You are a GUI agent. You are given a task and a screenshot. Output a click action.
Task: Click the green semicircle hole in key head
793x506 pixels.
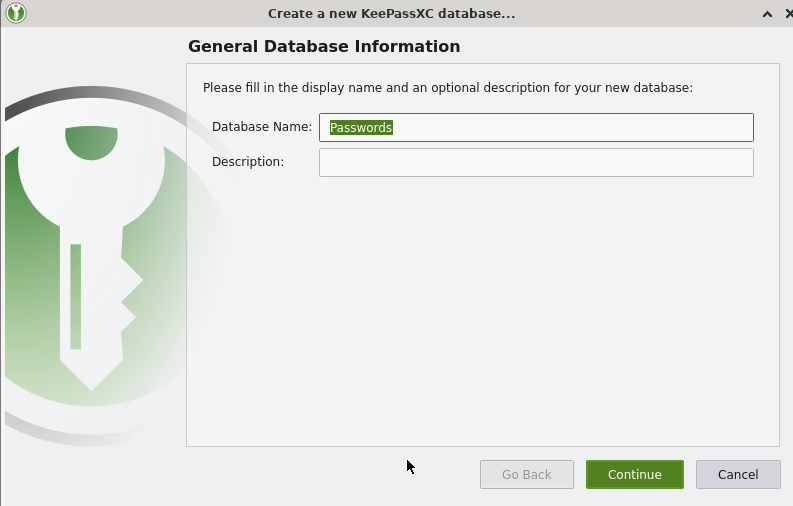91,141
